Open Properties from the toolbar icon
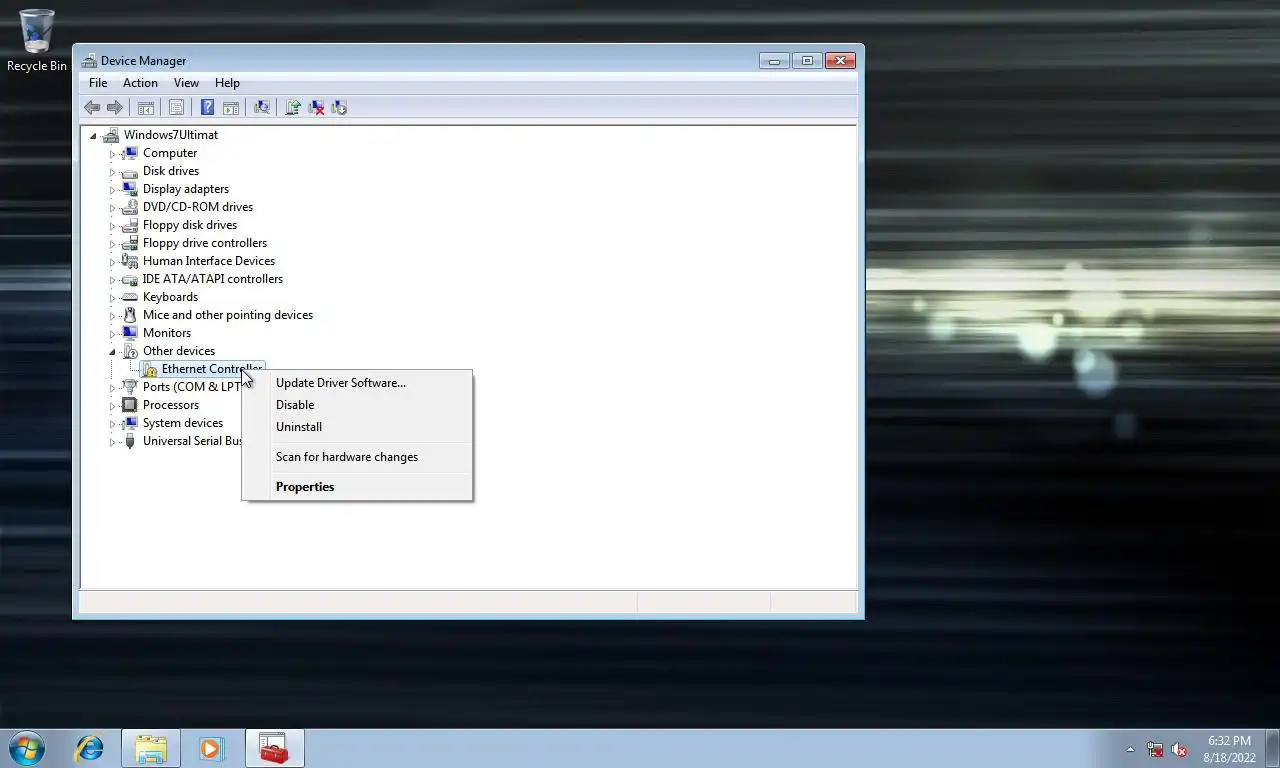This screenshot has height=768, width=1280. pyautogui.click(x=176, y=107)
